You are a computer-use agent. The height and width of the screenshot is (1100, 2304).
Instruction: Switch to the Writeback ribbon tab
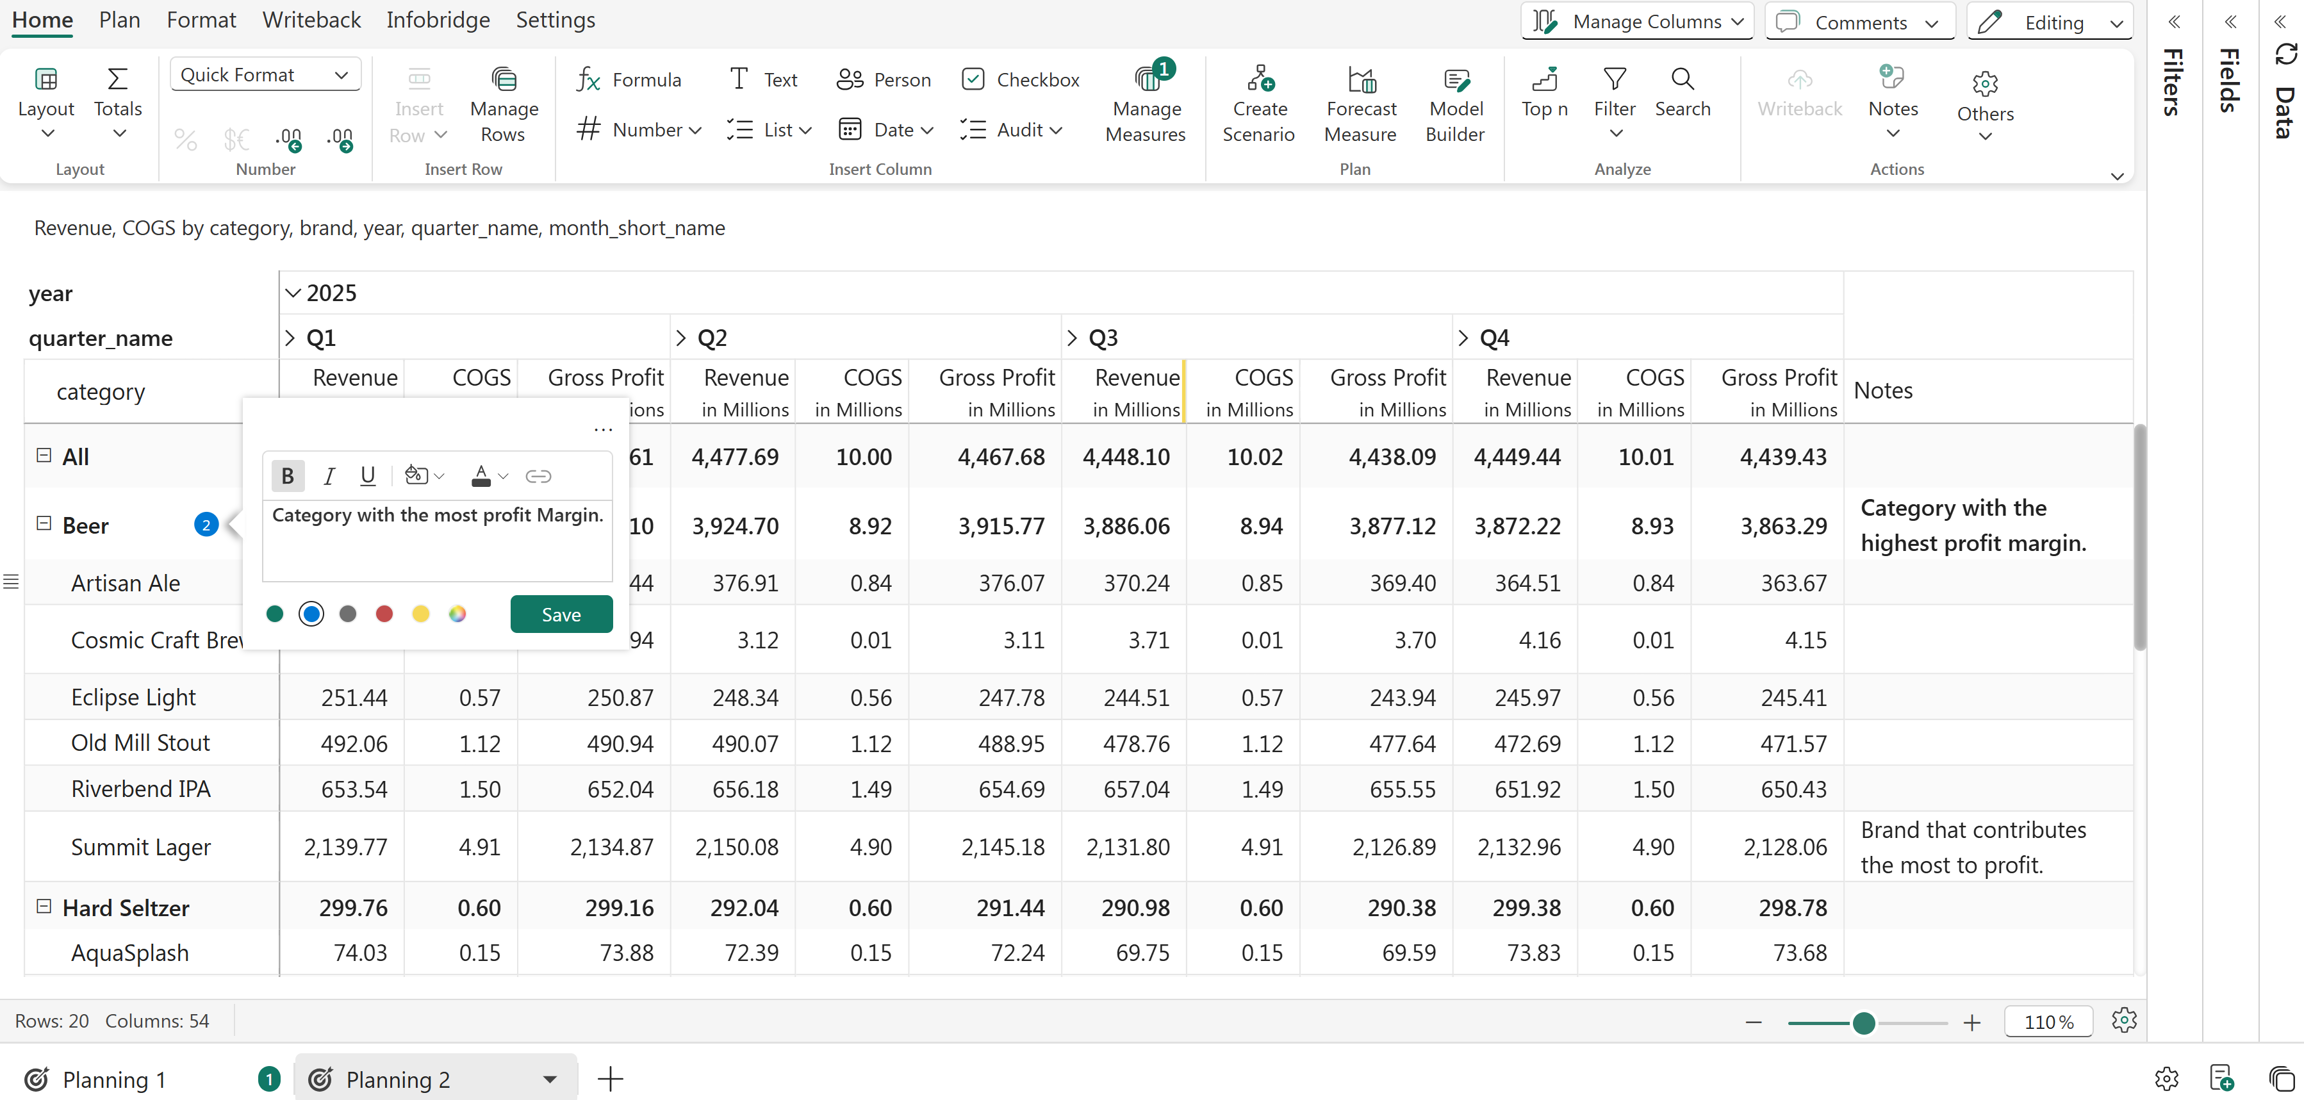click(x=311, y=20)
